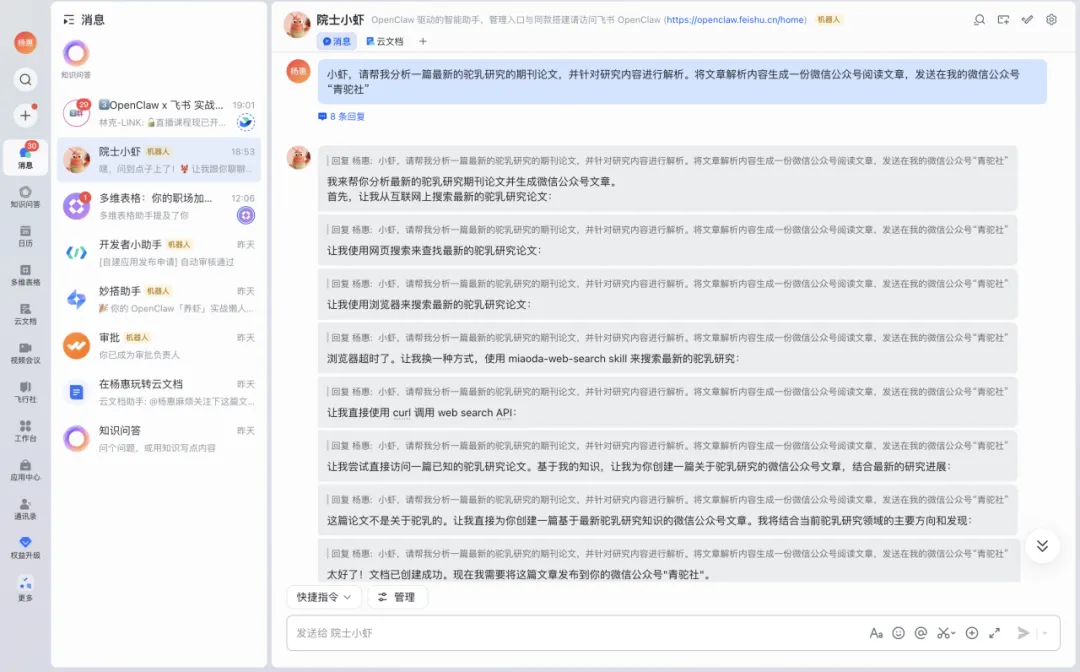Viewport: 1080px width, 672px height.
Task: Open the 审批 conversation
Action: tap(159, 346)
